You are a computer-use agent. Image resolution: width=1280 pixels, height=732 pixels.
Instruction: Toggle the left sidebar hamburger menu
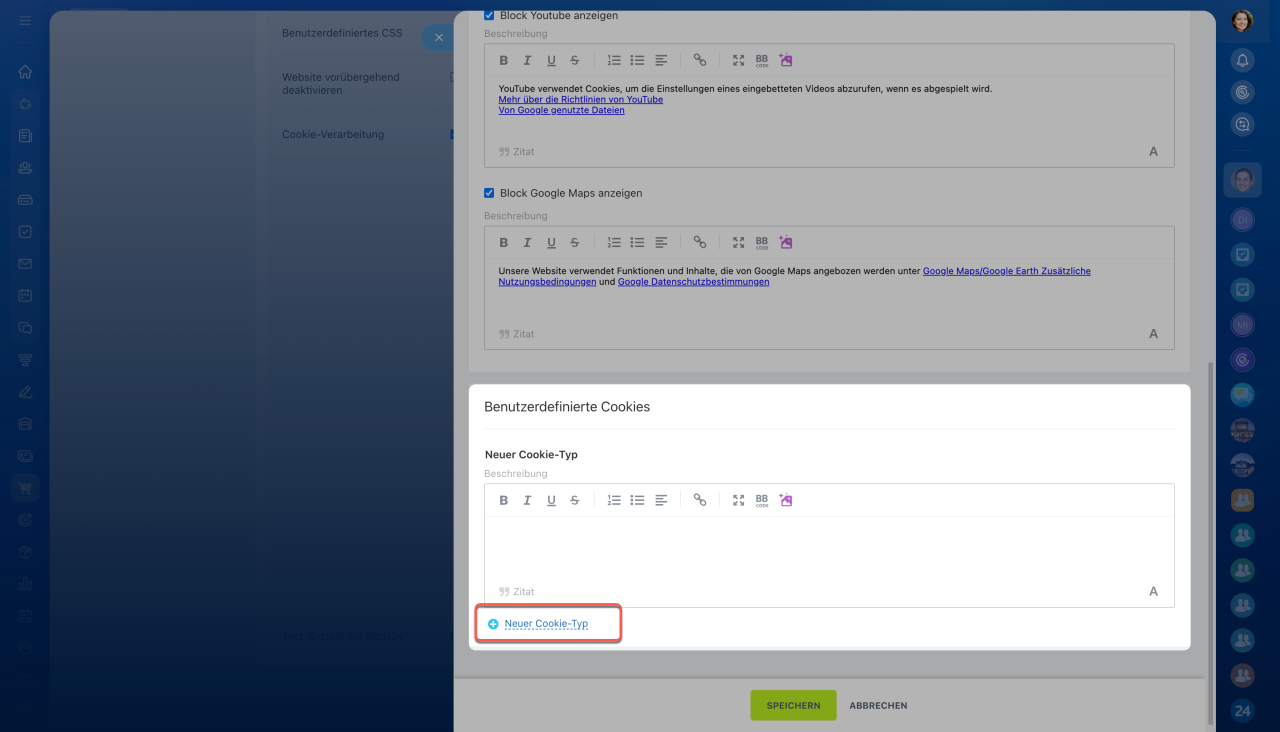coord(25,21)
